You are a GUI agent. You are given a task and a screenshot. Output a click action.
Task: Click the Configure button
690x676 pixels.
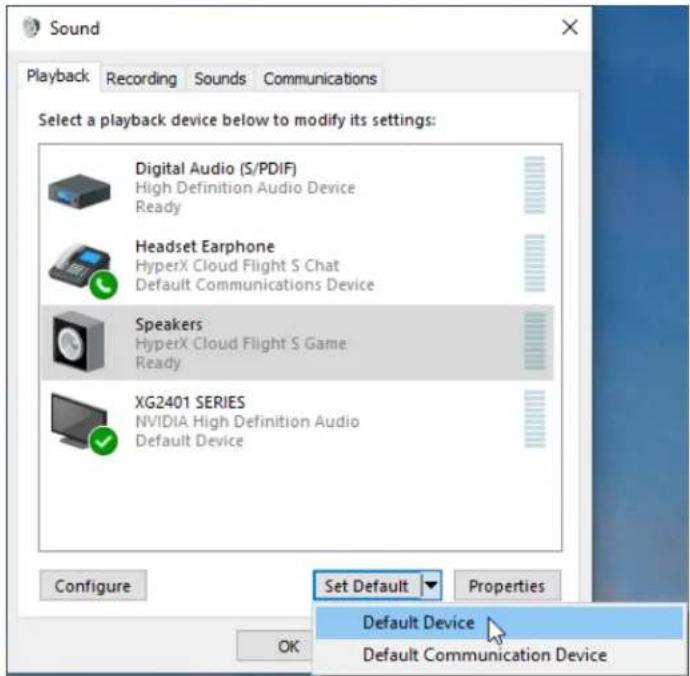pyautogui.click(x=93, y=586)
